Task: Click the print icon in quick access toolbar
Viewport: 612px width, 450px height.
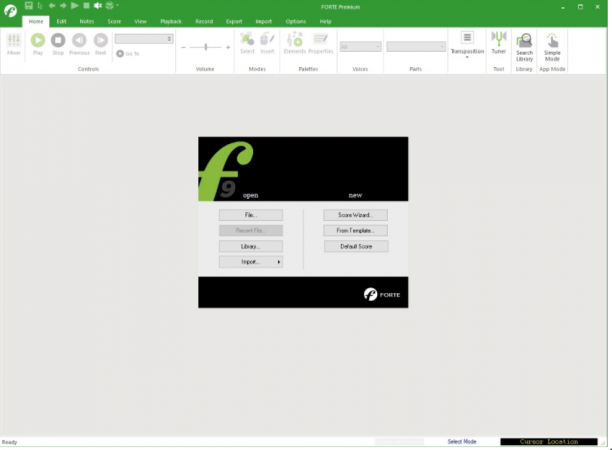Action: coord(109,5)
